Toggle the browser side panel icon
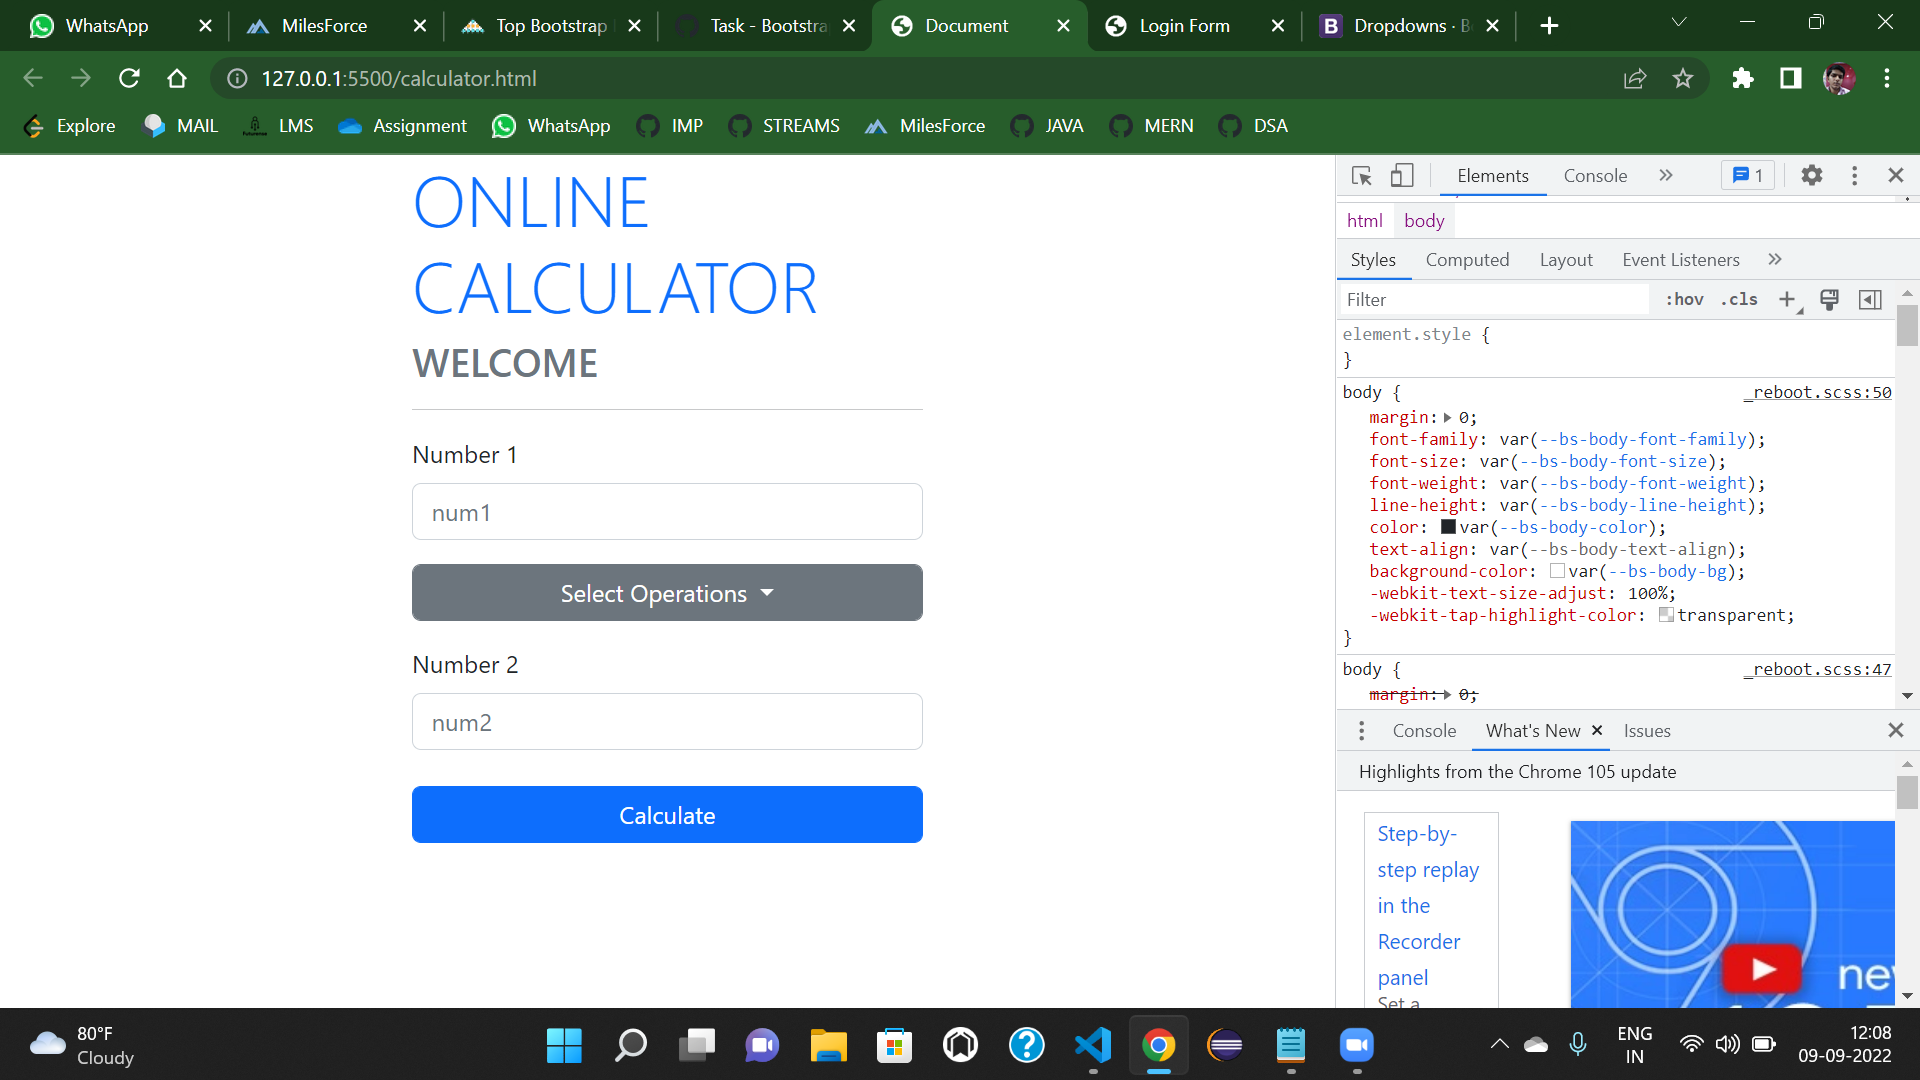 coord(1791,78)
